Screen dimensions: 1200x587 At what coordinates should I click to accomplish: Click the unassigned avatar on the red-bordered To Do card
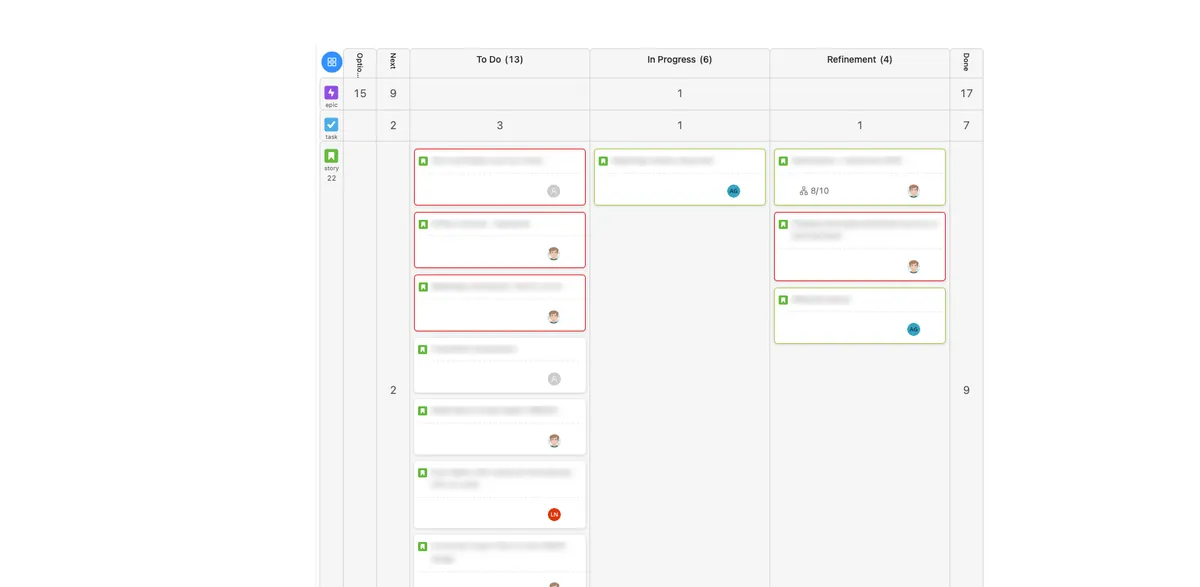tap(554, 191)
